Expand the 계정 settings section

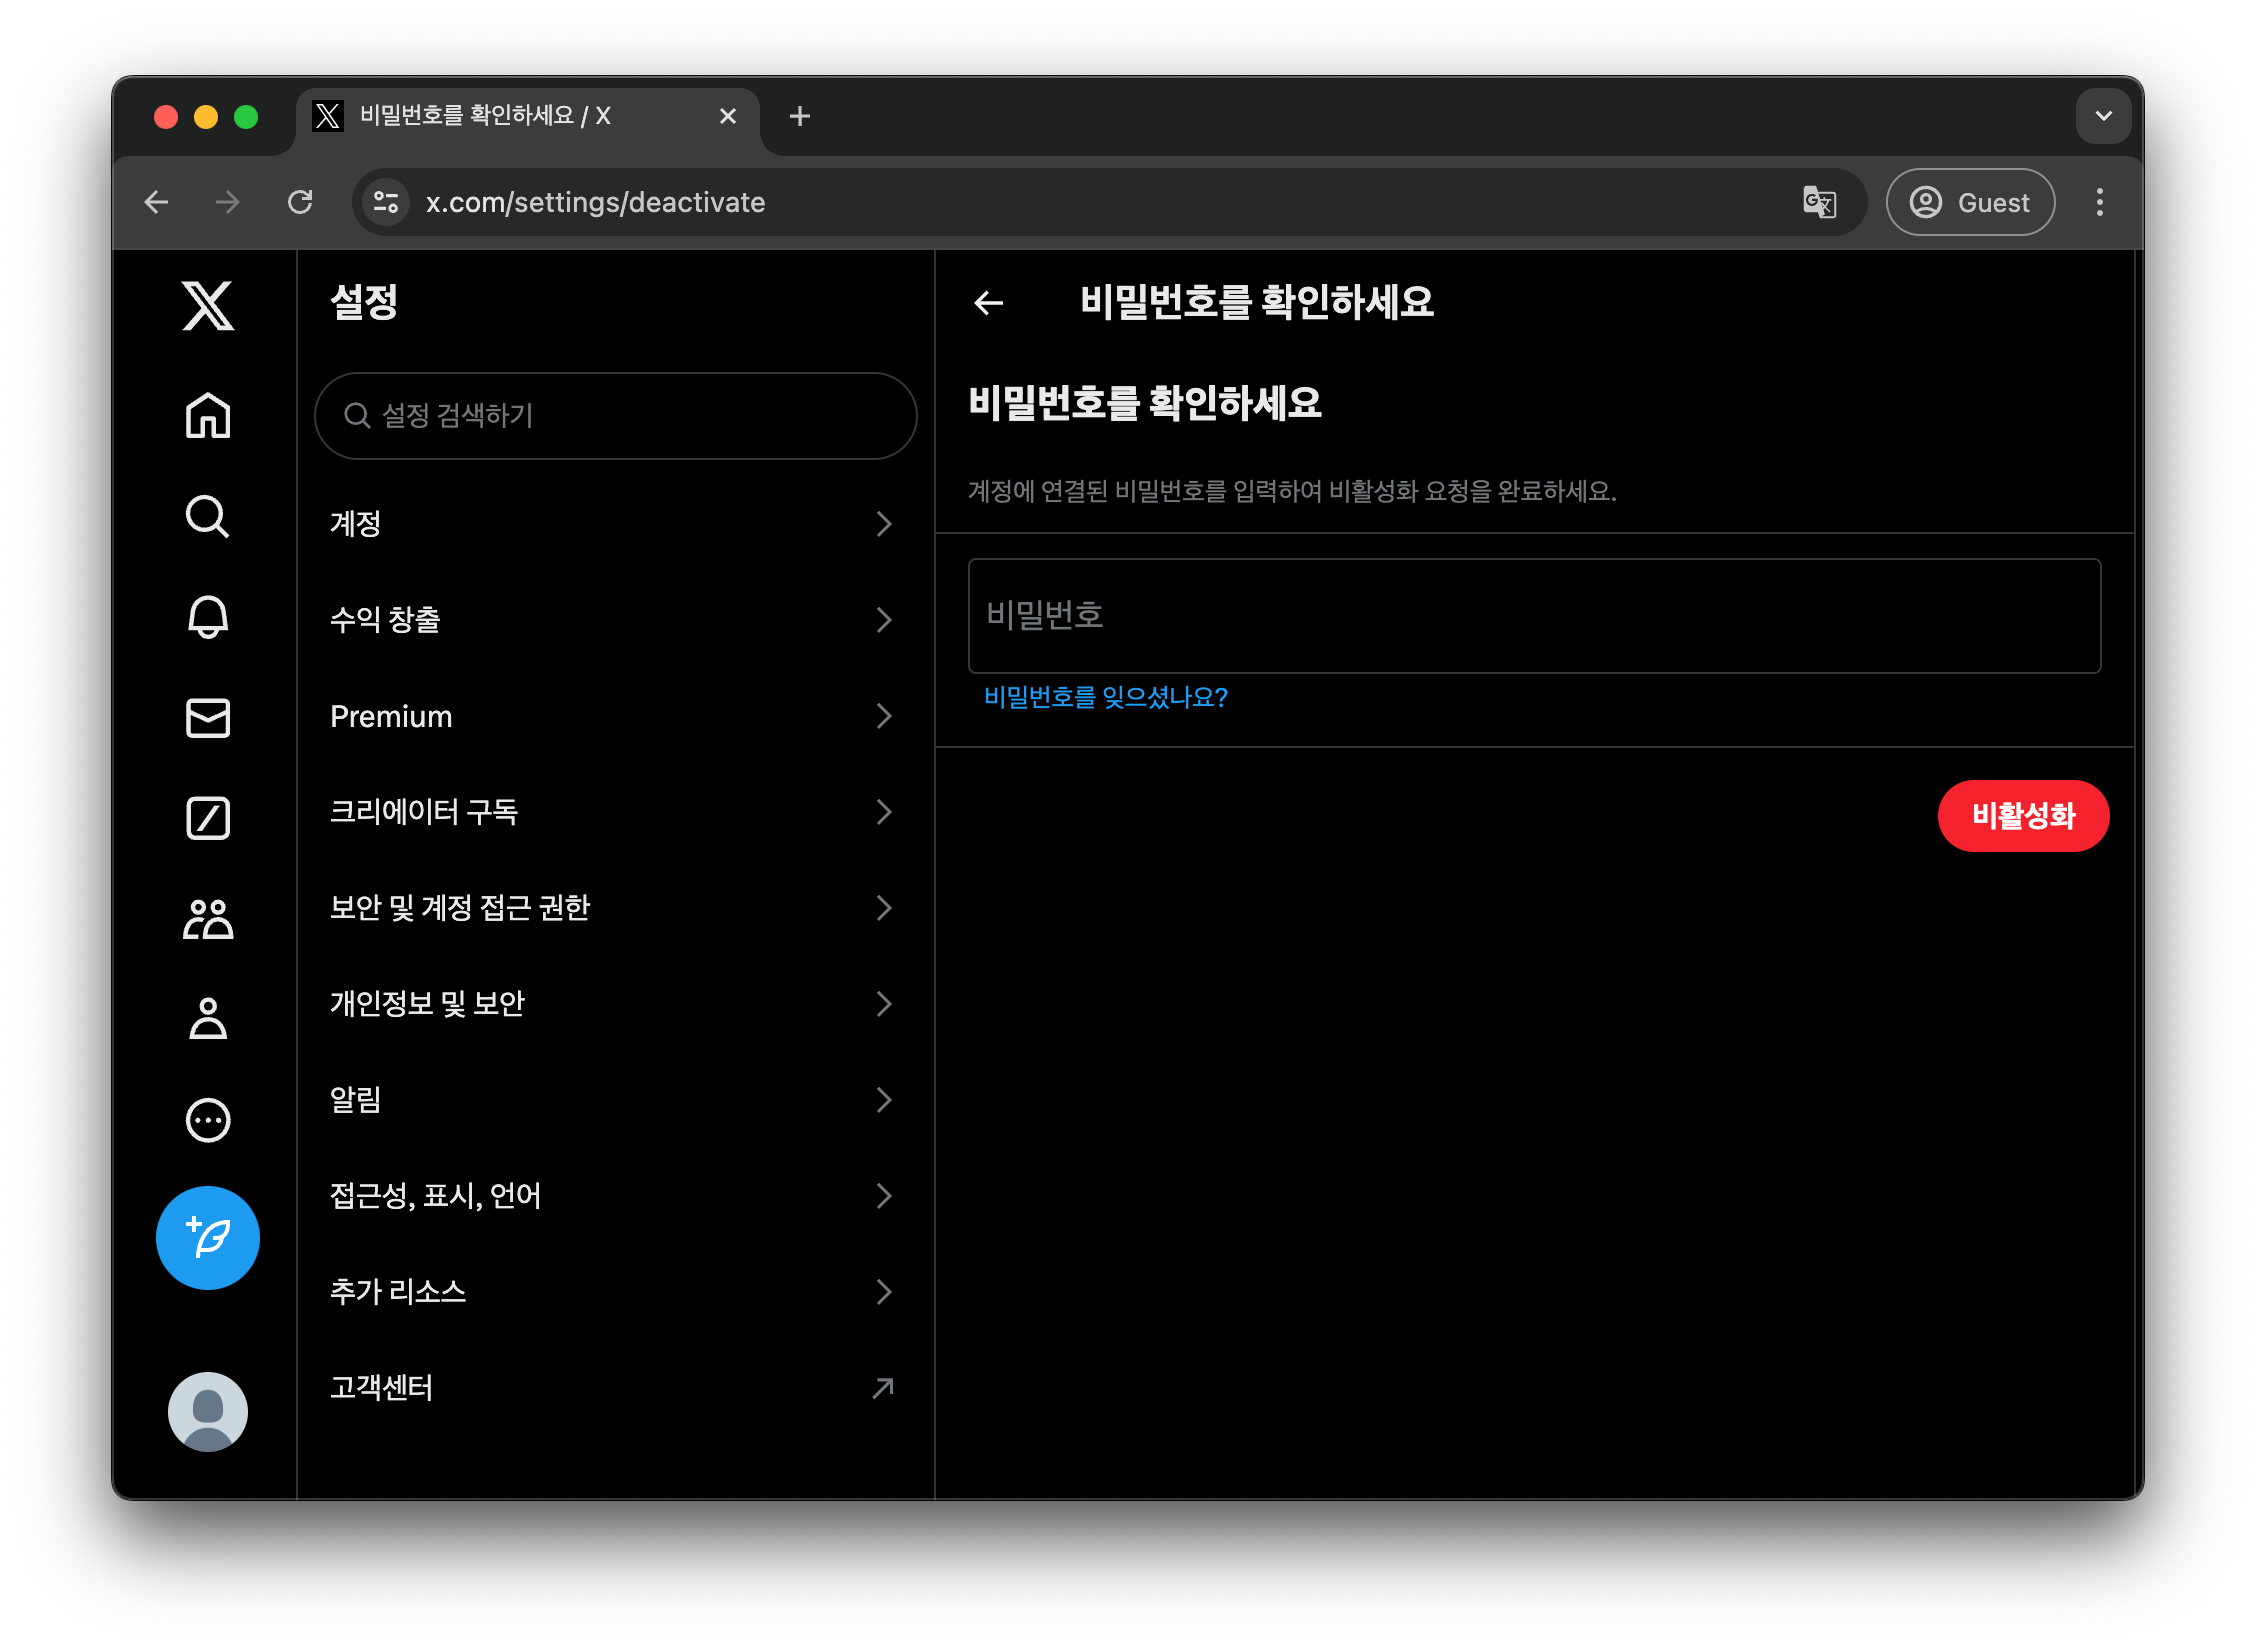tap(612, 523)
